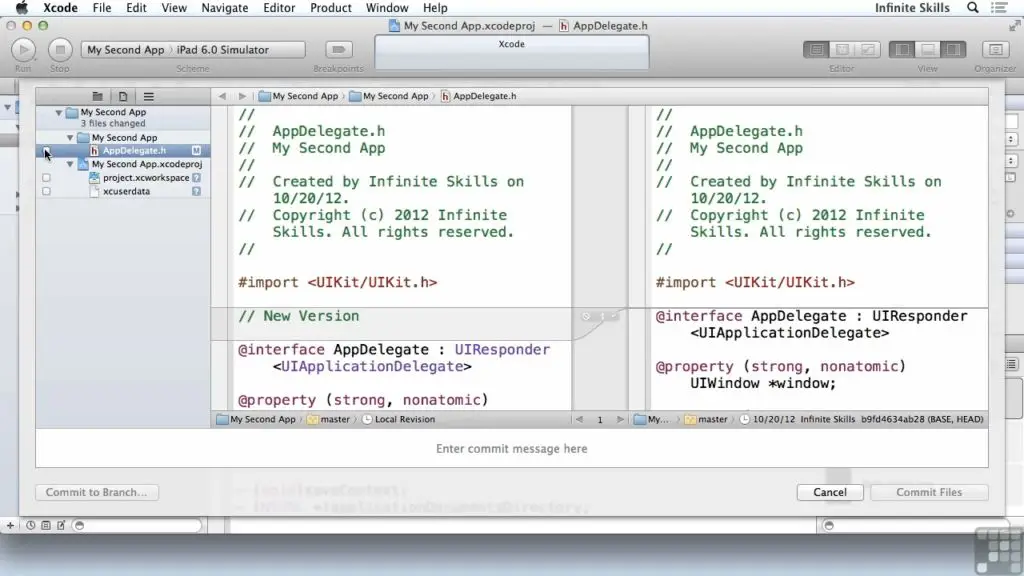Open the Edit menu
Image resolution: width=1024 pixels, height=576 pixels.
(x=136, y=8)
